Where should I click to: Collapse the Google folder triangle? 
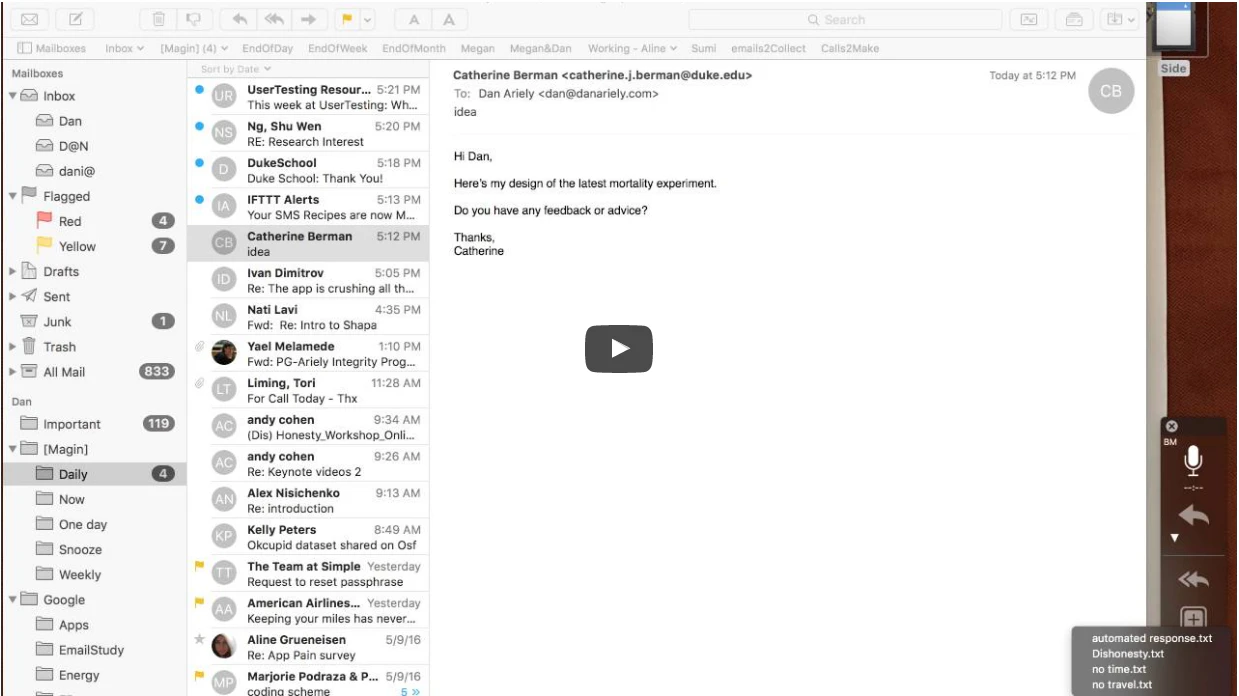(x=13, y=599)
